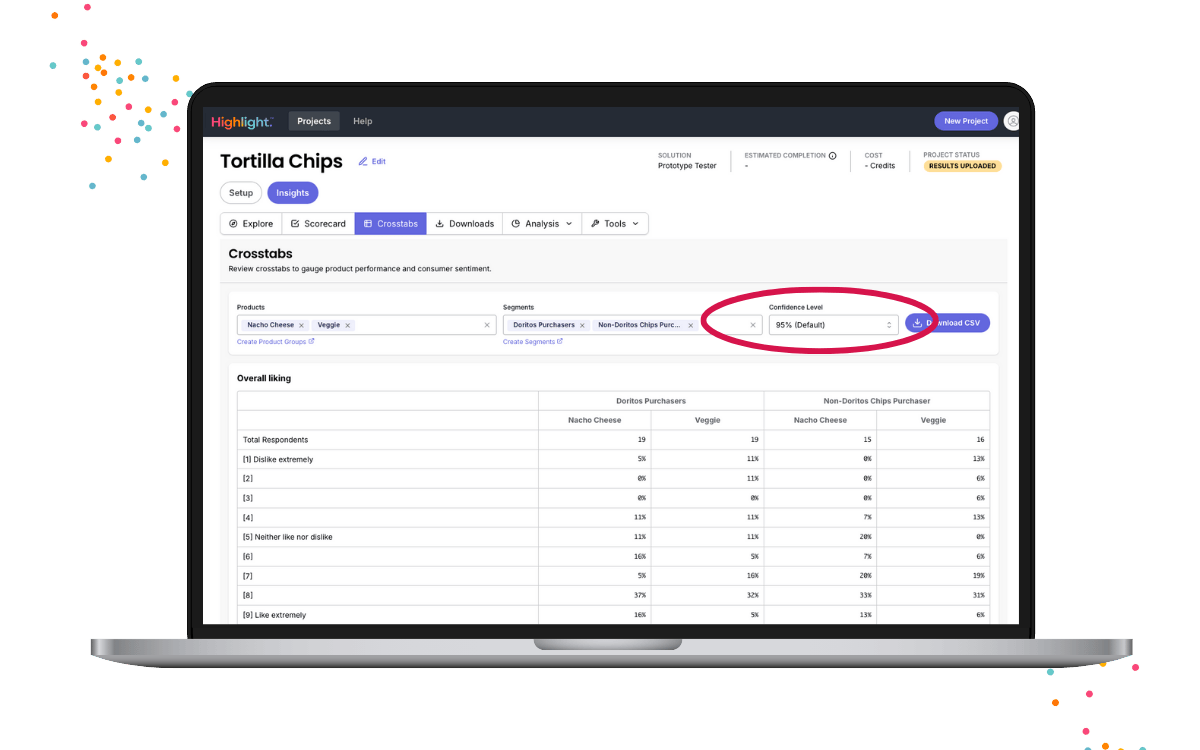Select the Insights toggle button
Viewport: 1200px width, 750px height.
(x=292, y=193)
